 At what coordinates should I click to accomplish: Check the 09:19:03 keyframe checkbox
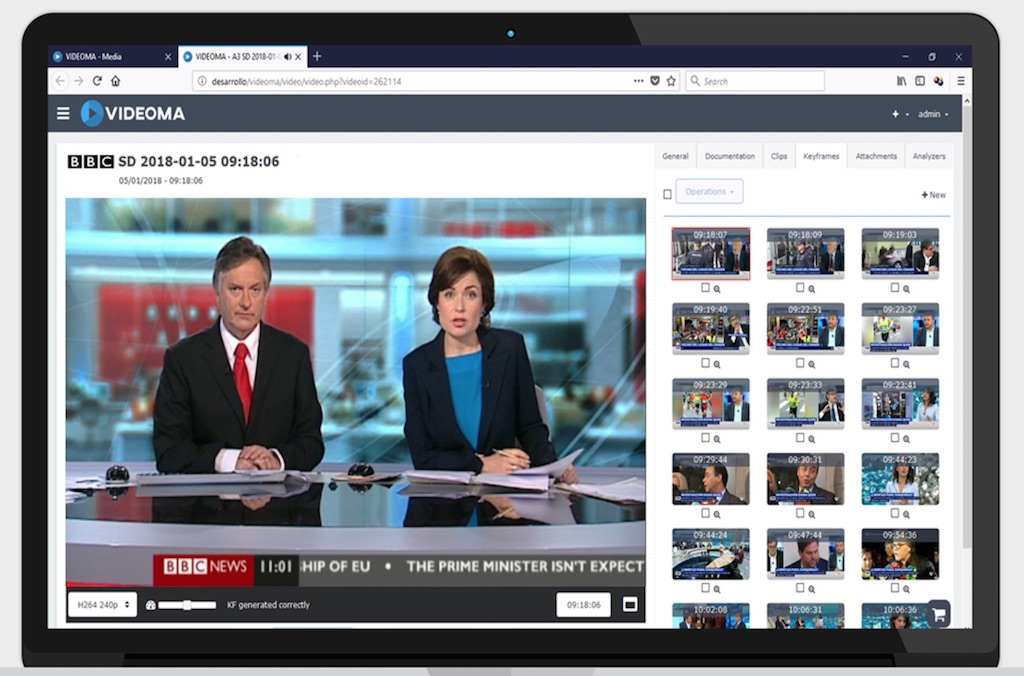click(x=895, y=287)
